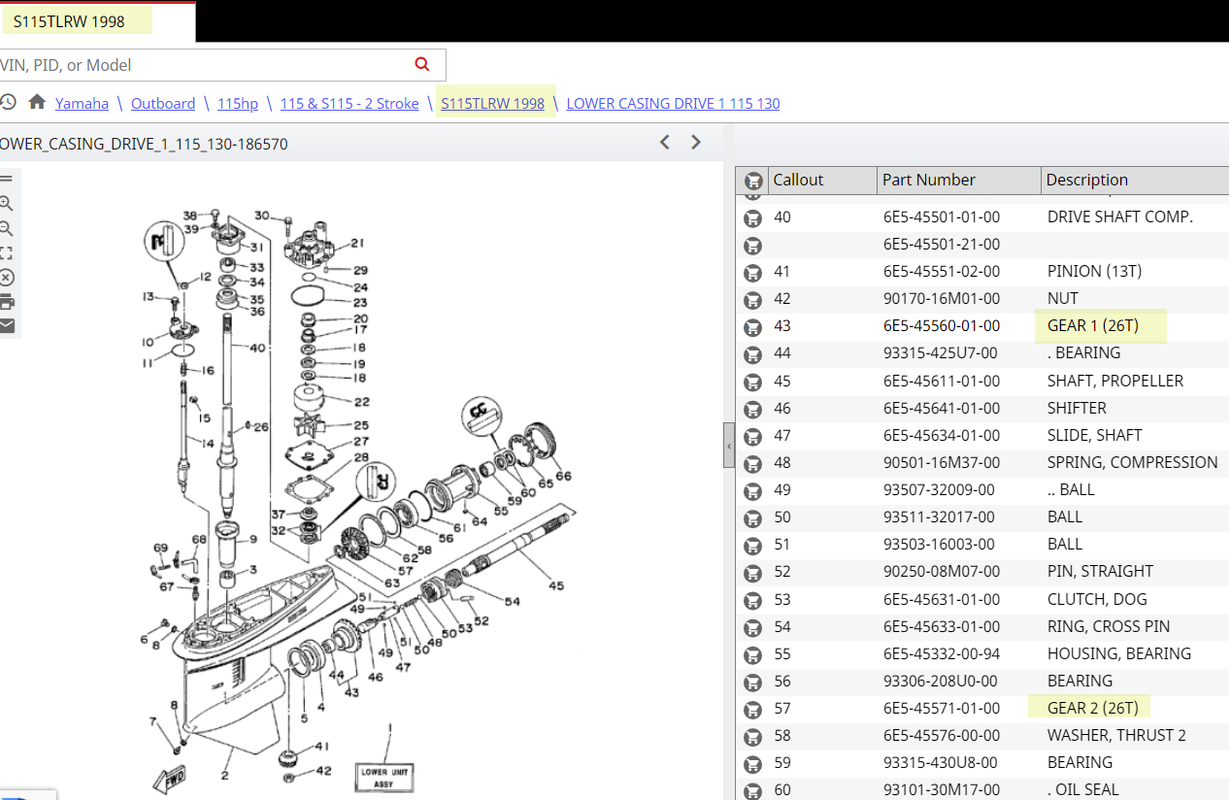Open LOWER CASING DRIVE 1 115 130 link

(673, 103)
